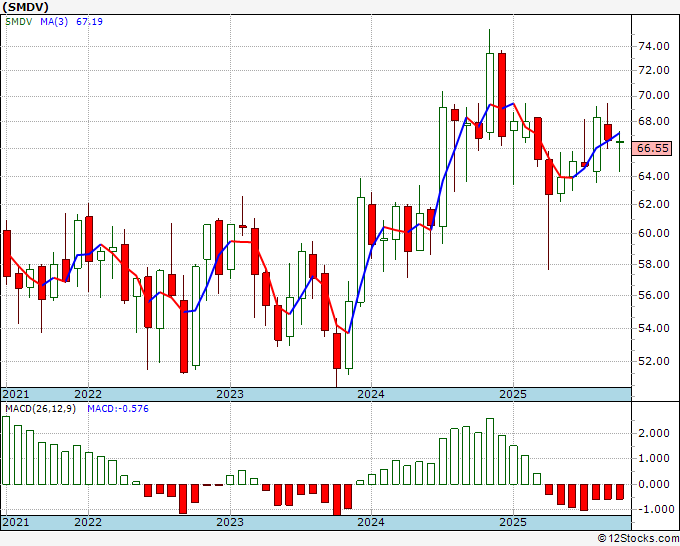This screenshot has width=680, height=546.
Task: Click the MACD:-0.576 value
Action: tap(118, 409)
